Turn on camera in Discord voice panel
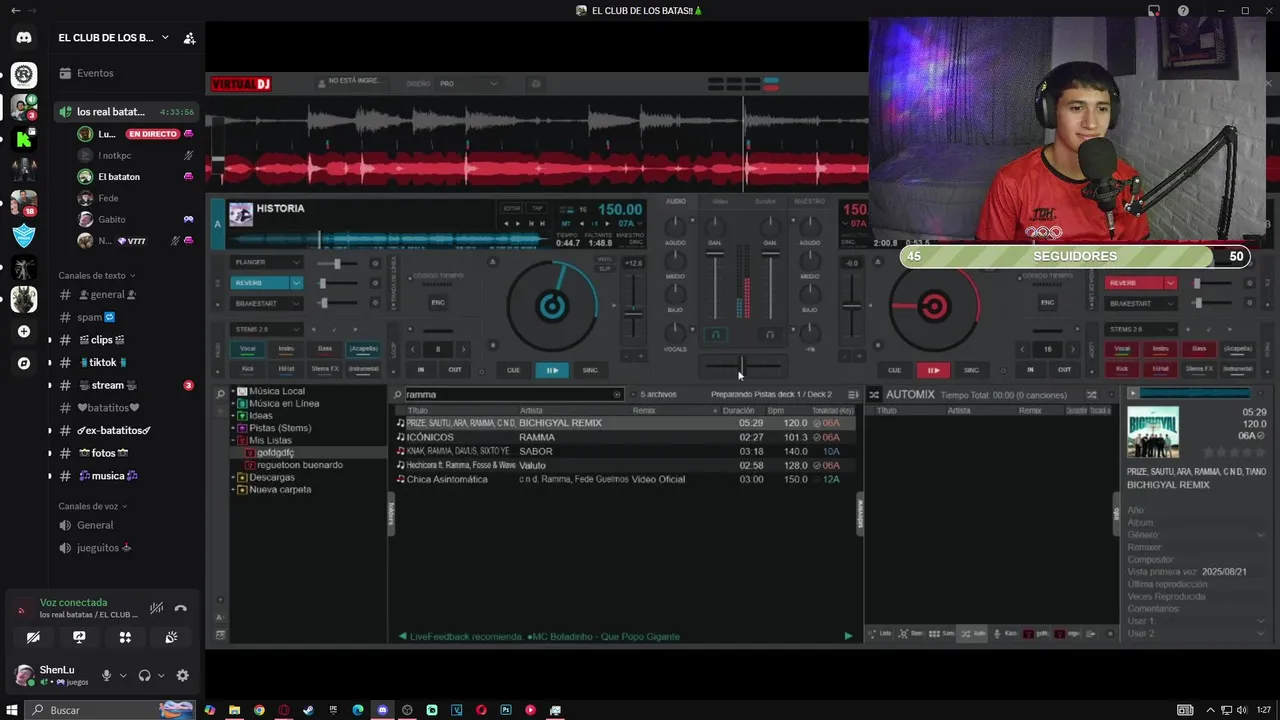 coord(33,637)
